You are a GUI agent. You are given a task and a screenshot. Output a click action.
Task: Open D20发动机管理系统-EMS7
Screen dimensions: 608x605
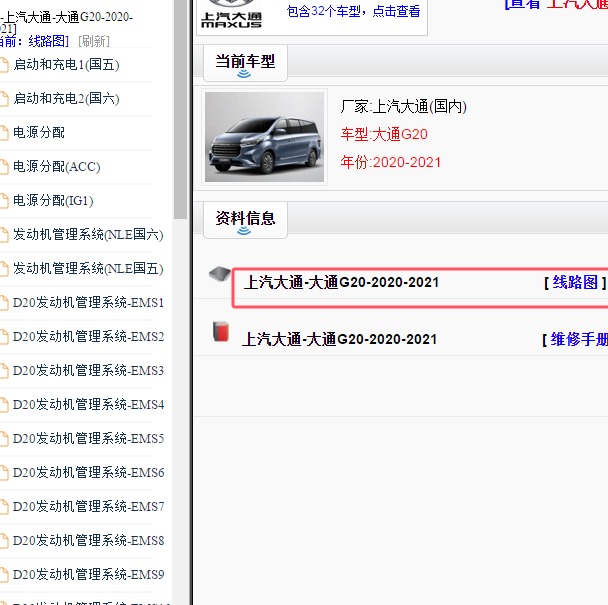point(88,506)
